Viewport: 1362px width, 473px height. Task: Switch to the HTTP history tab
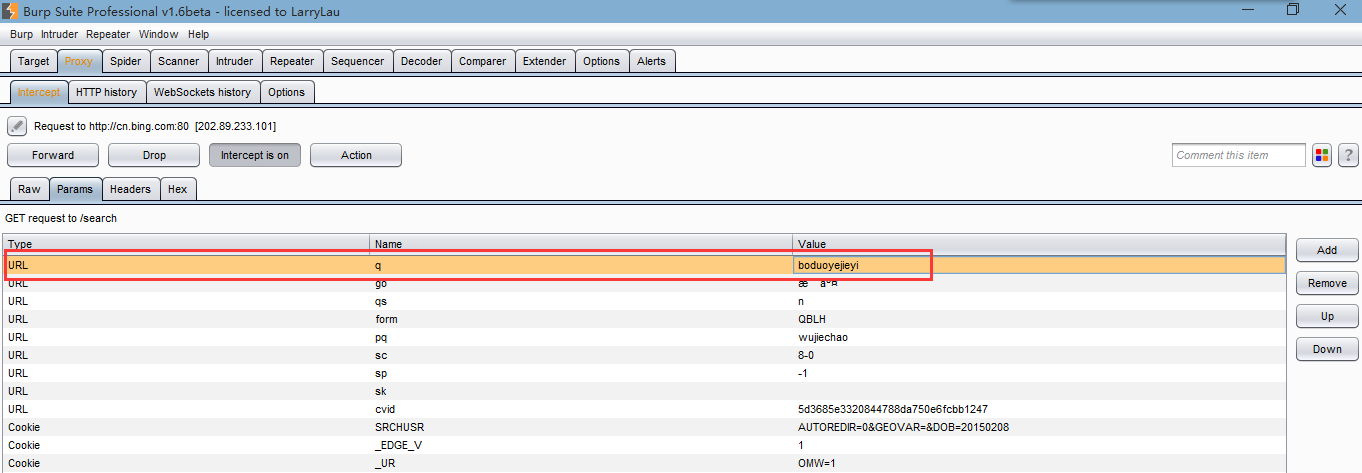tap(106, 92)
